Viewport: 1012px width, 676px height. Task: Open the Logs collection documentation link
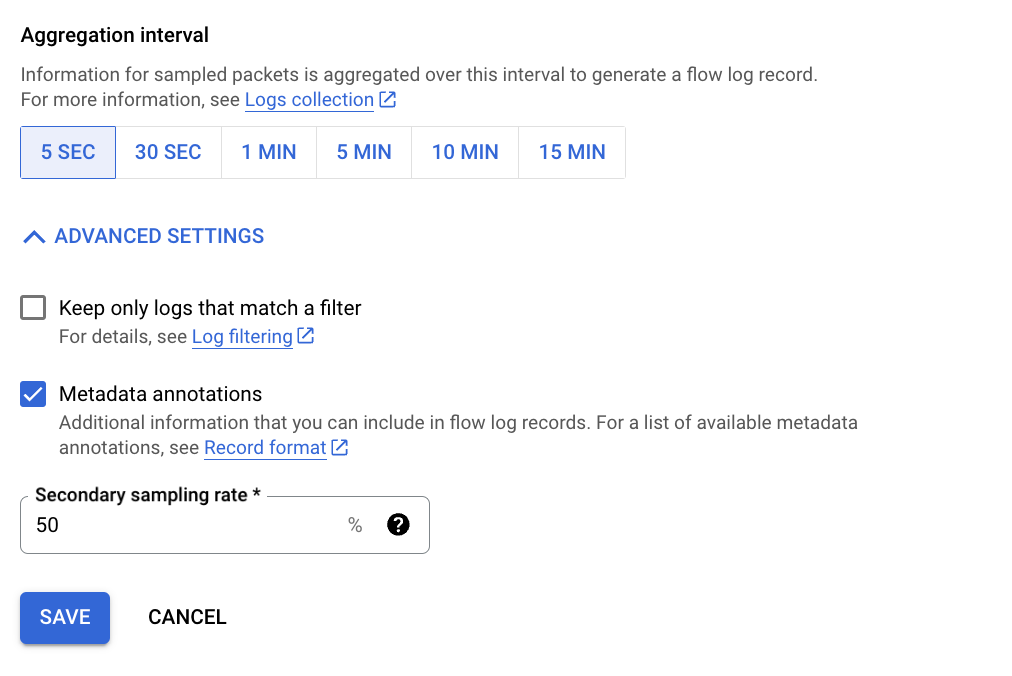tap(309, 100)
